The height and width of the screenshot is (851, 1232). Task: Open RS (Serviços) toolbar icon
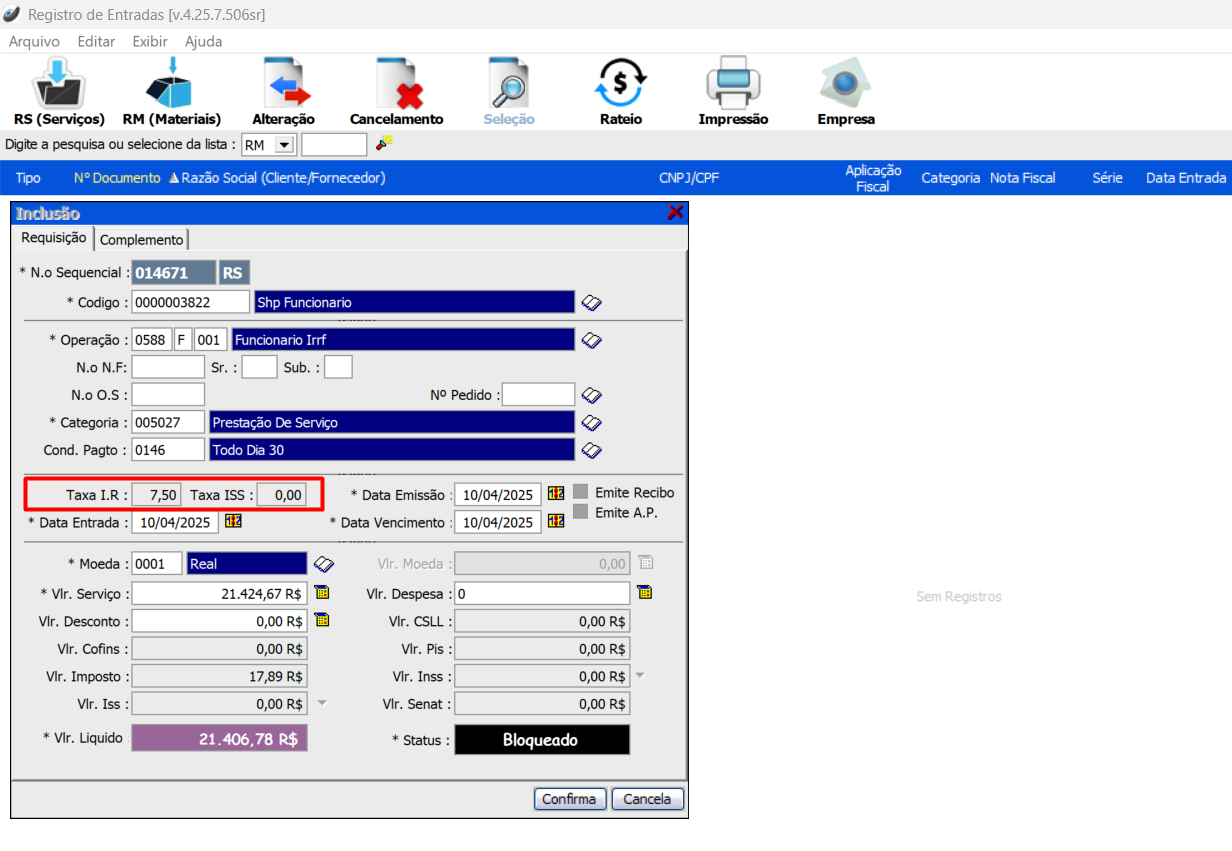click(59, 84)
